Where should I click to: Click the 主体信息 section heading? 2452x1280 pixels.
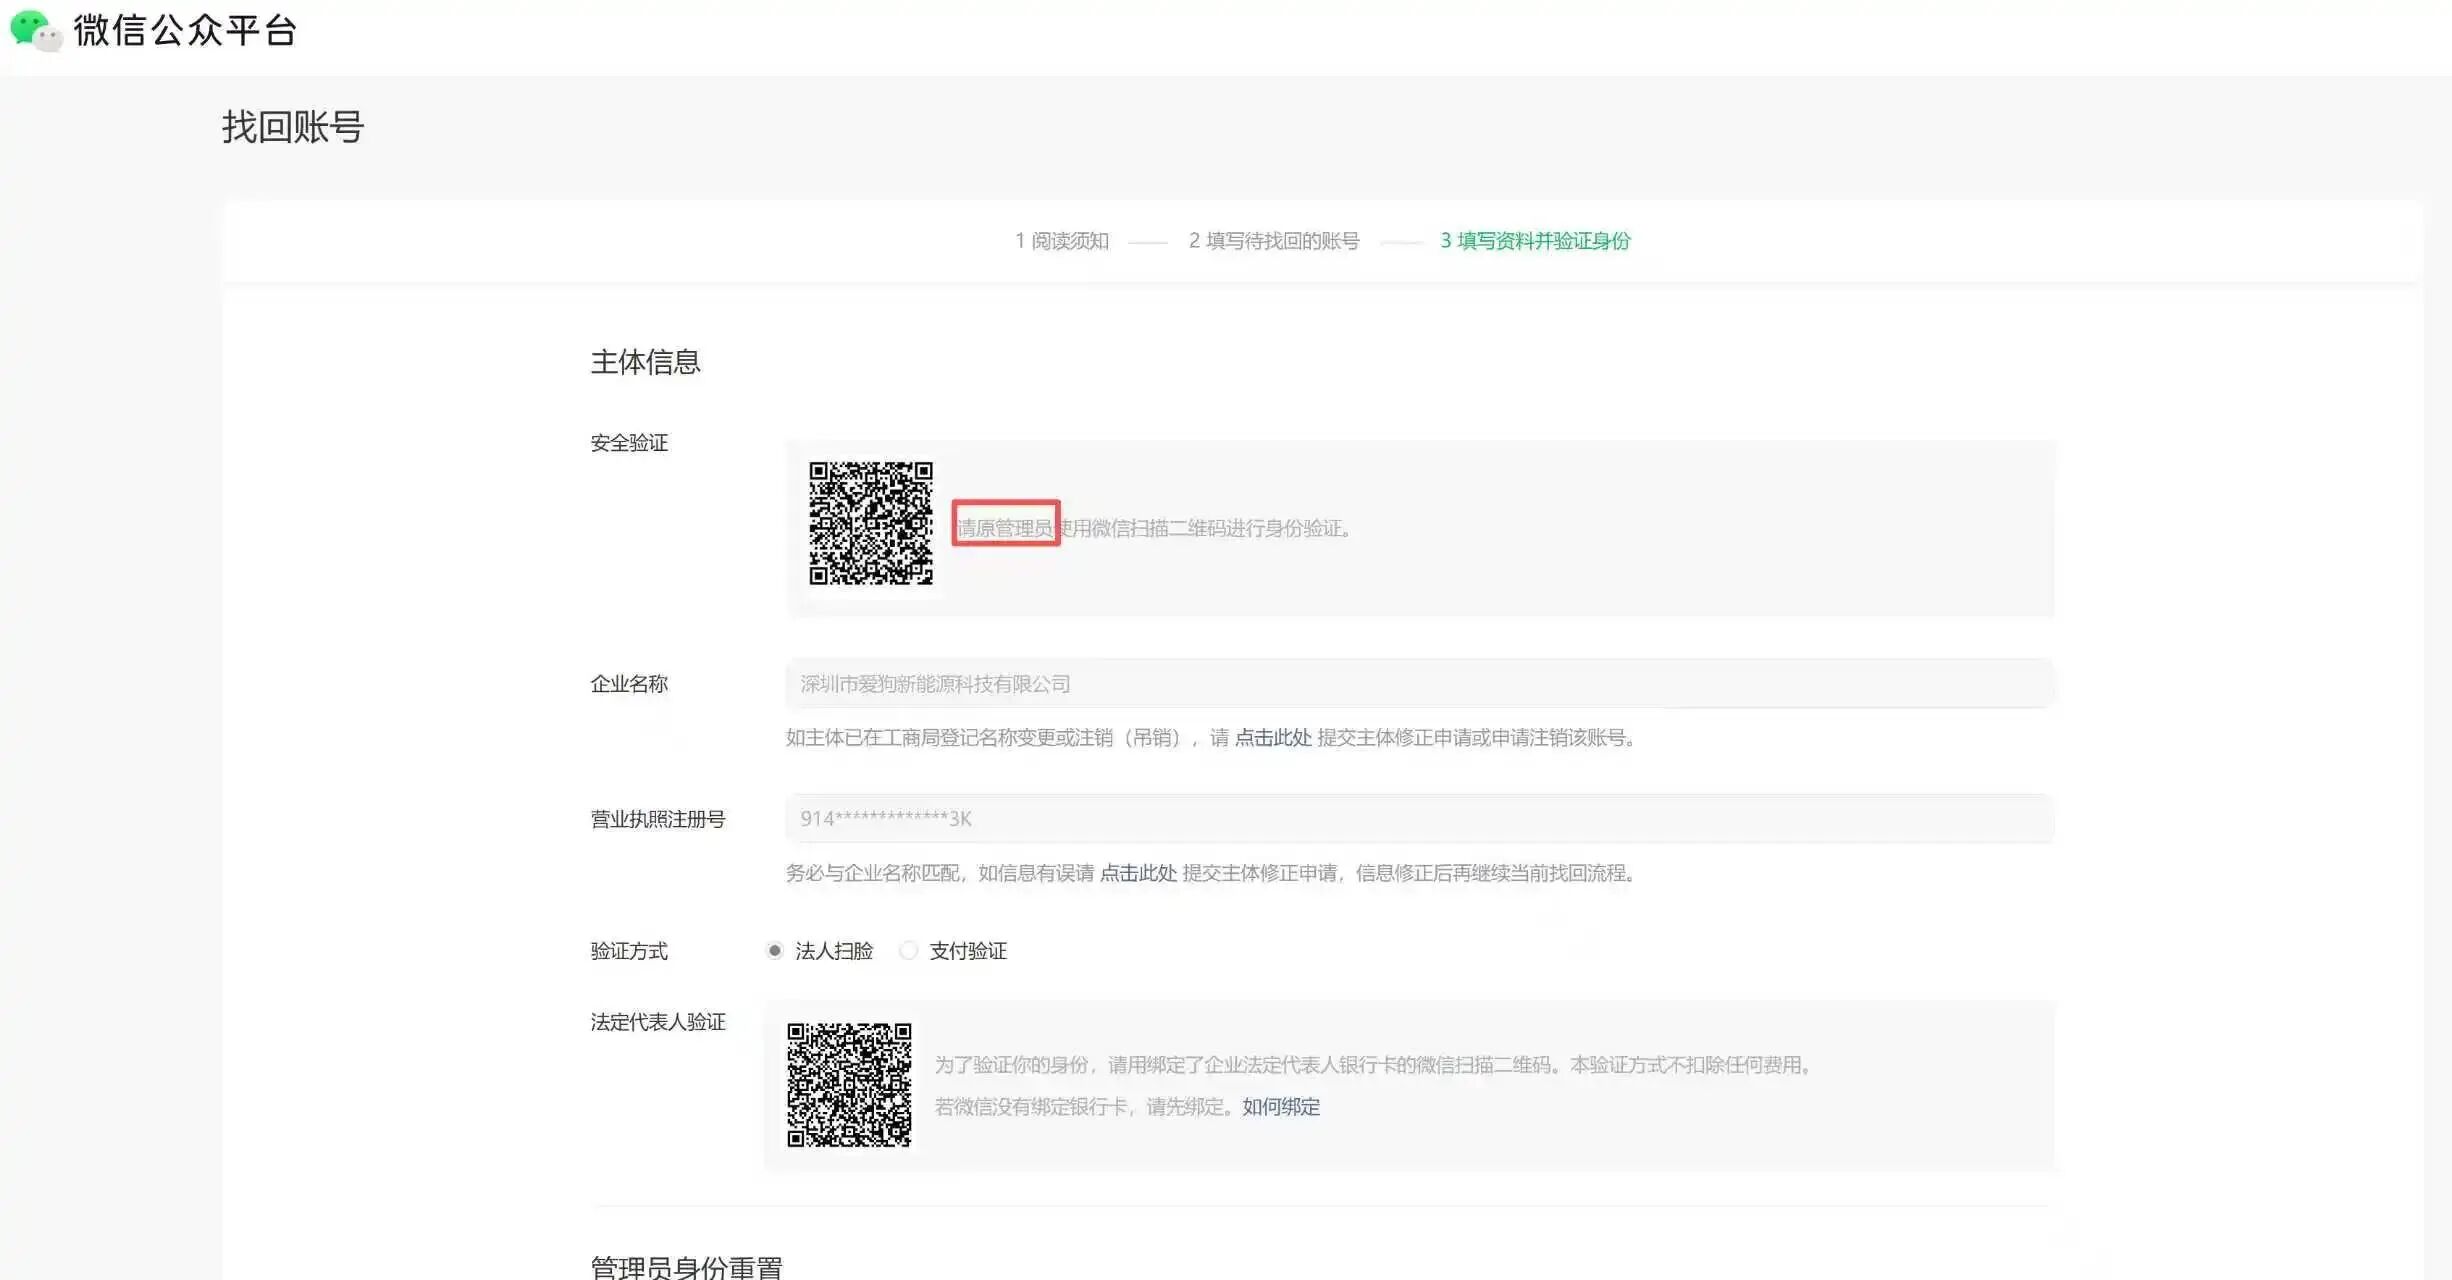(x=645, y=362)
